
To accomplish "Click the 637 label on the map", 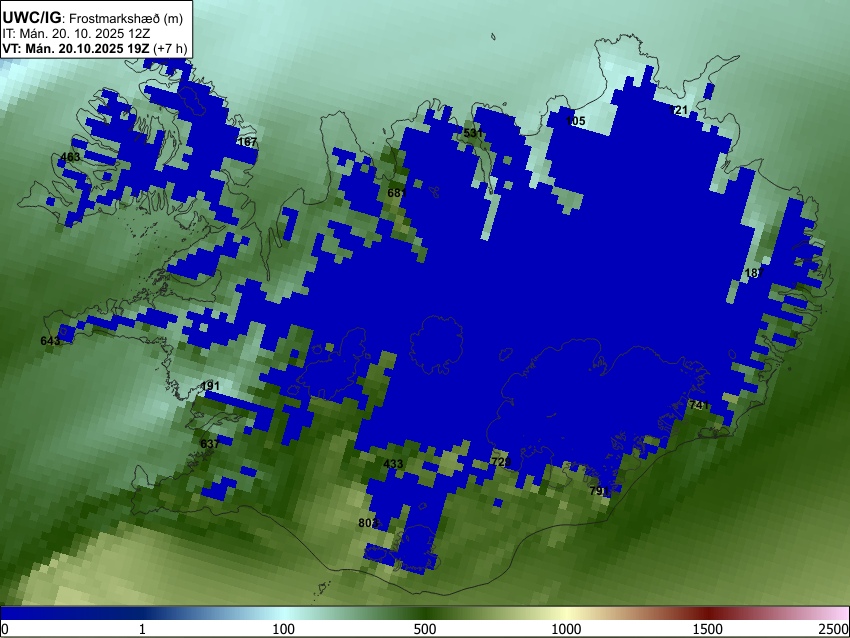I will 210,443.
